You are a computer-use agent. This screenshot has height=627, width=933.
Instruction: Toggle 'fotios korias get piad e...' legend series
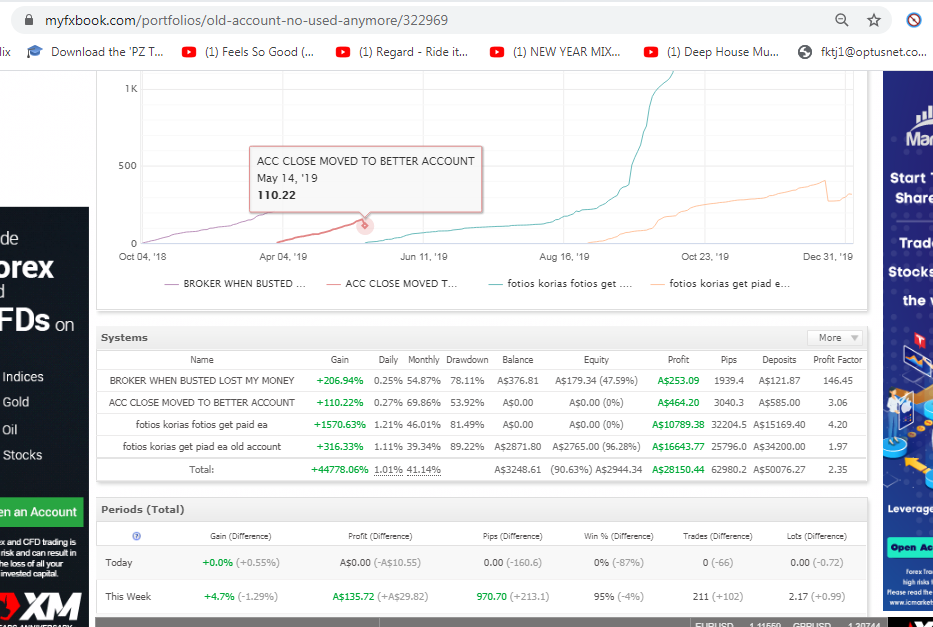coord(720,284)
